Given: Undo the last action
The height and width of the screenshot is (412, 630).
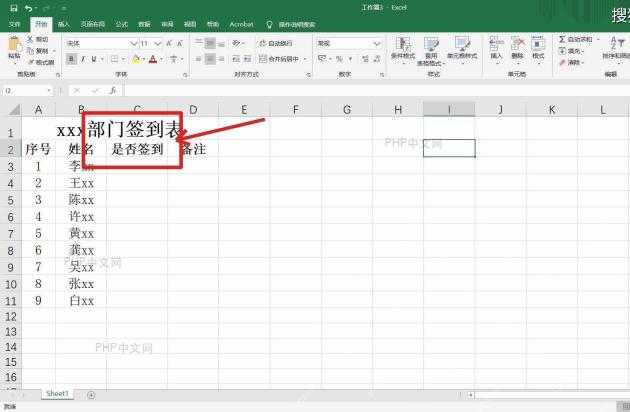Looking at the screenshot, I should [x=28, y=8].
